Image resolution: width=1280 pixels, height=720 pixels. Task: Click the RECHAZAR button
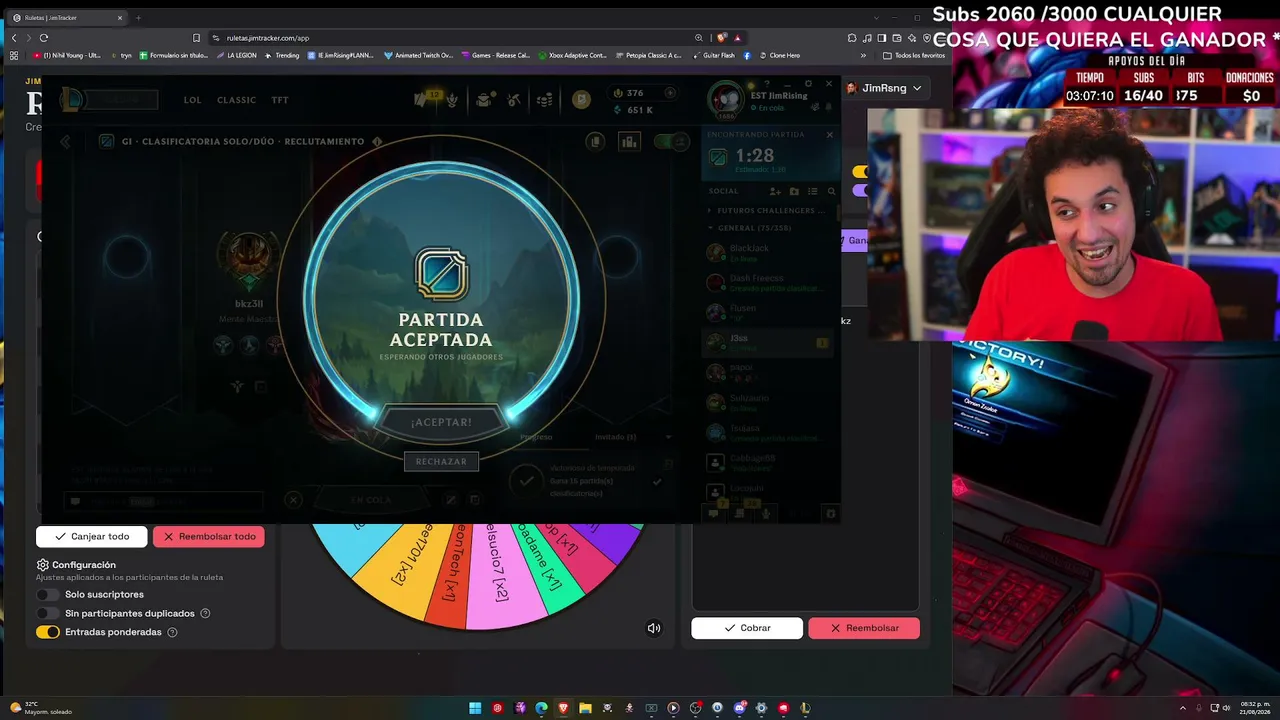coord(441,461)
